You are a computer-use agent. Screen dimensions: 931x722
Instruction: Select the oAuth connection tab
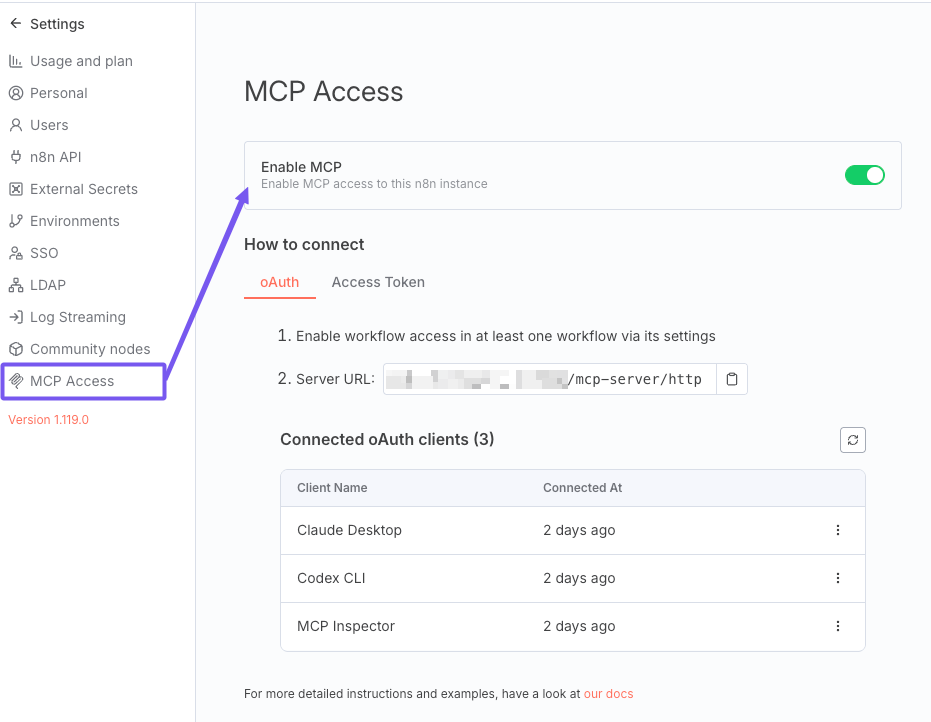[279, 282]
